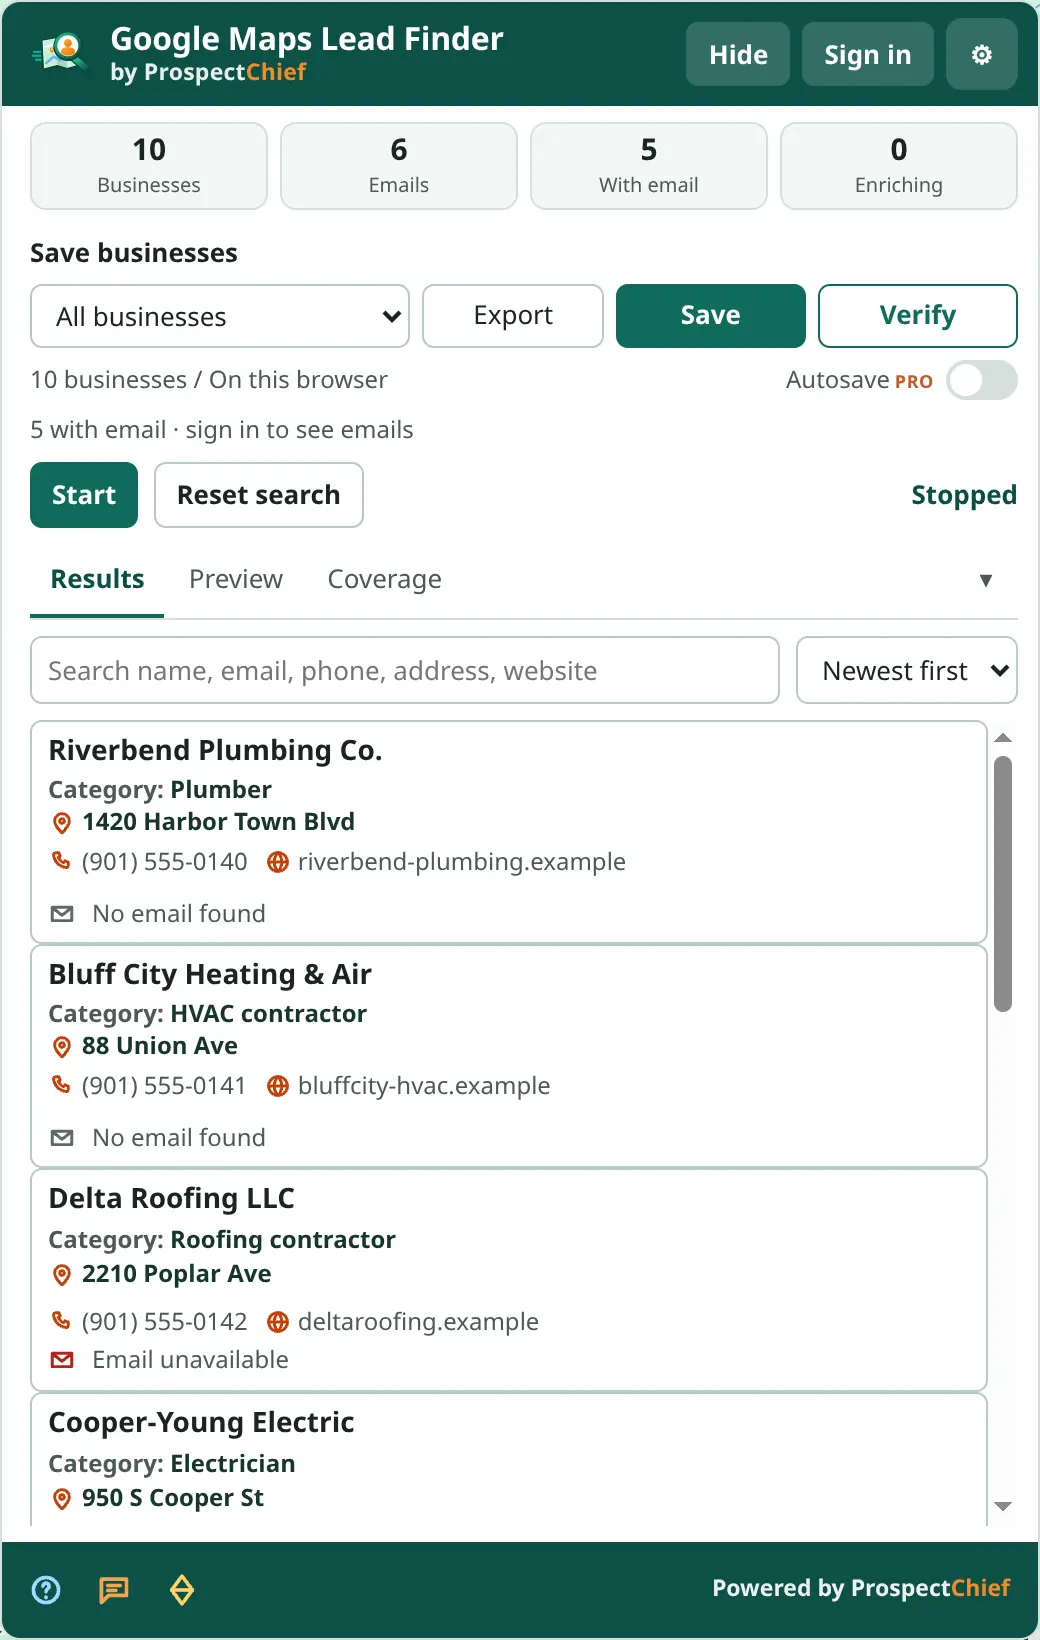
Task: Click Category: Roofing contractor text
Action: pyautogui.click(x=222, y=1240)
